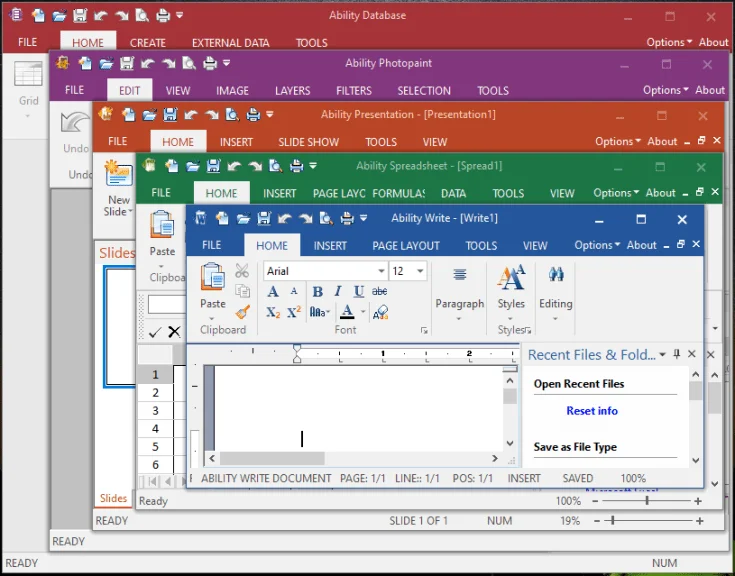Click Print icon in Ability Write titlebar

[x=347, y=218]
